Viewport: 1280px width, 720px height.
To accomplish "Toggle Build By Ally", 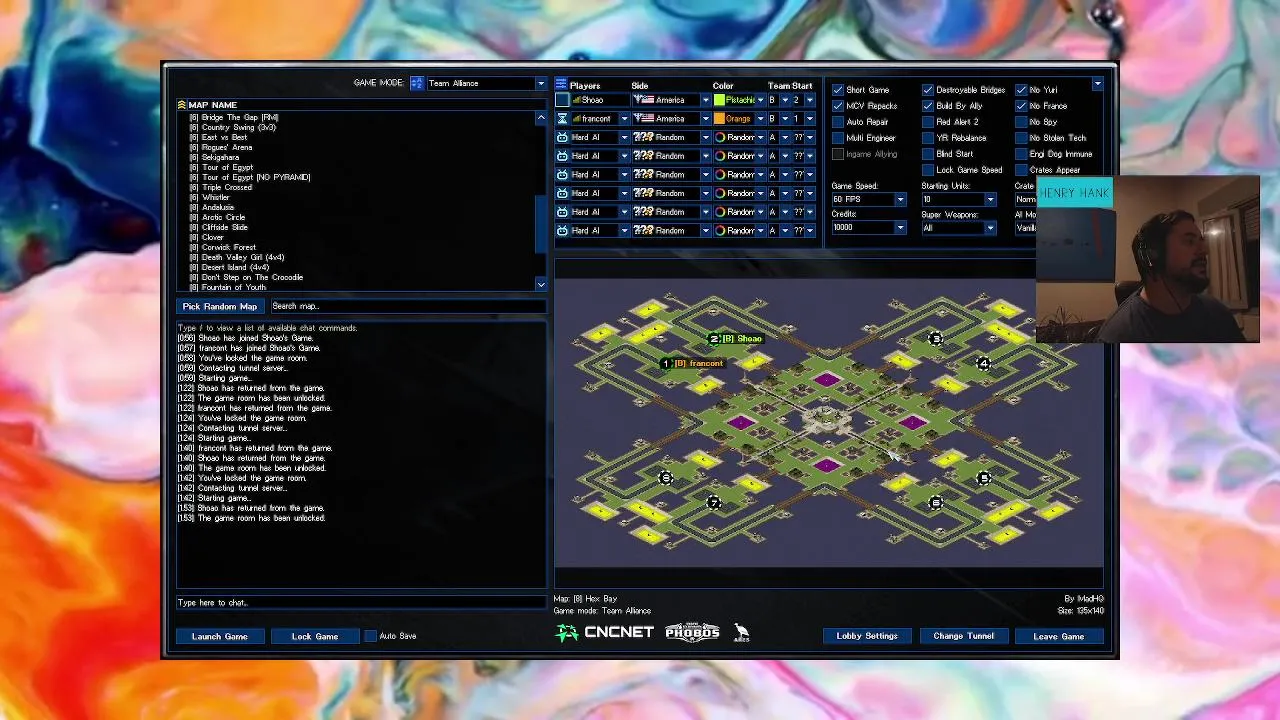I will coord(928,106).
